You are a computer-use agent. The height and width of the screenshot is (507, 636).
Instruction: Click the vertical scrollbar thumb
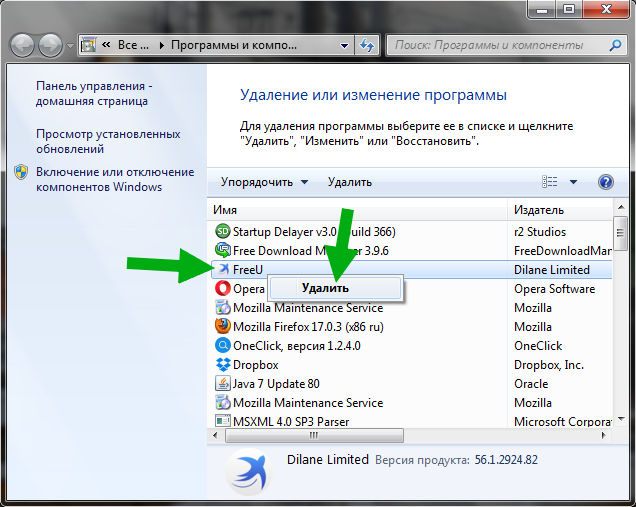tap(620, 234)
